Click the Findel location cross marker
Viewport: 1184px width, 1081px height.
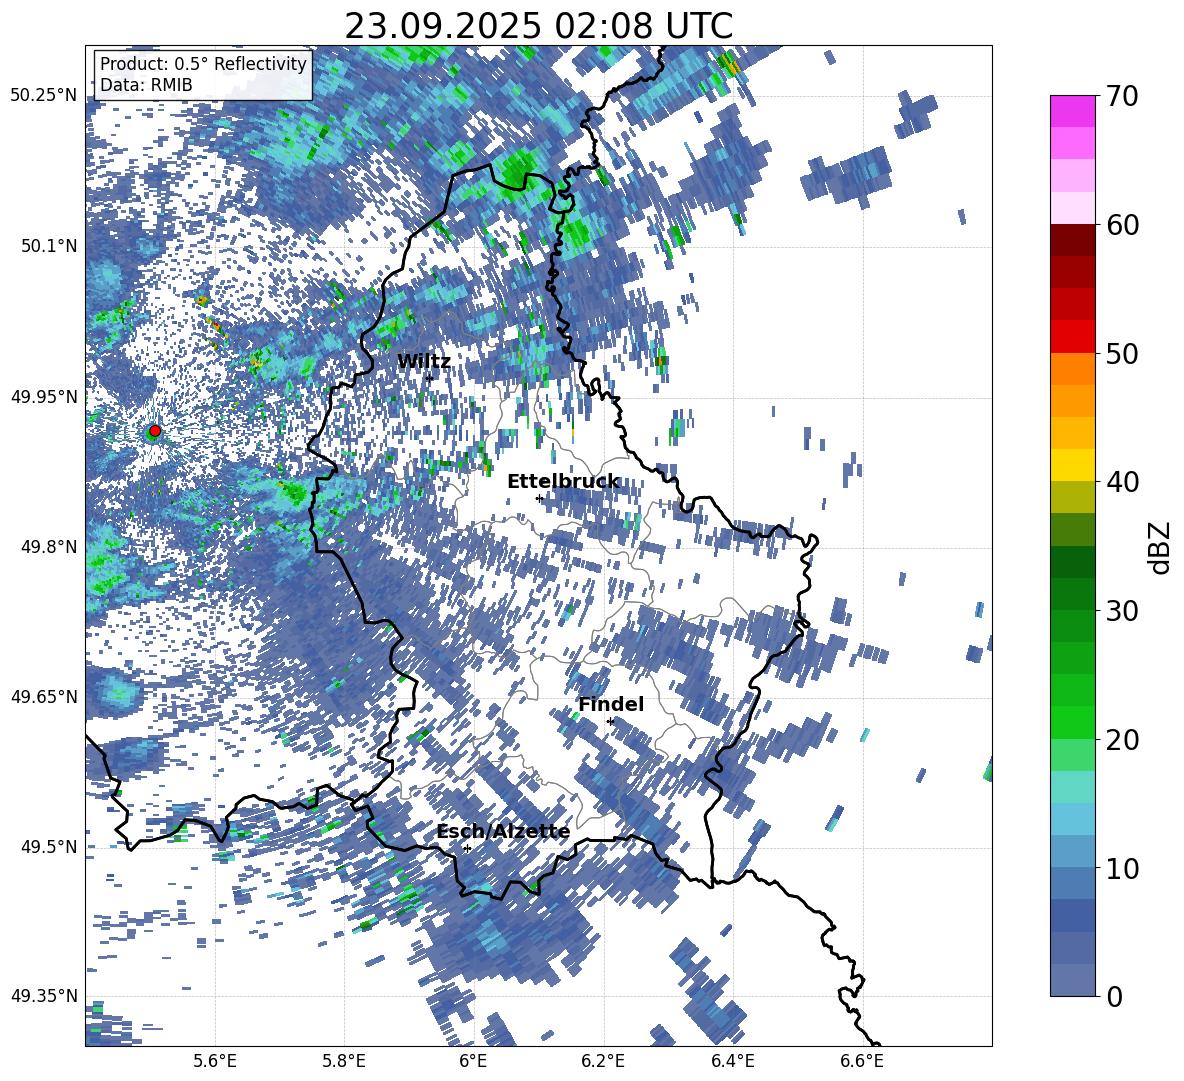point(611,722)
